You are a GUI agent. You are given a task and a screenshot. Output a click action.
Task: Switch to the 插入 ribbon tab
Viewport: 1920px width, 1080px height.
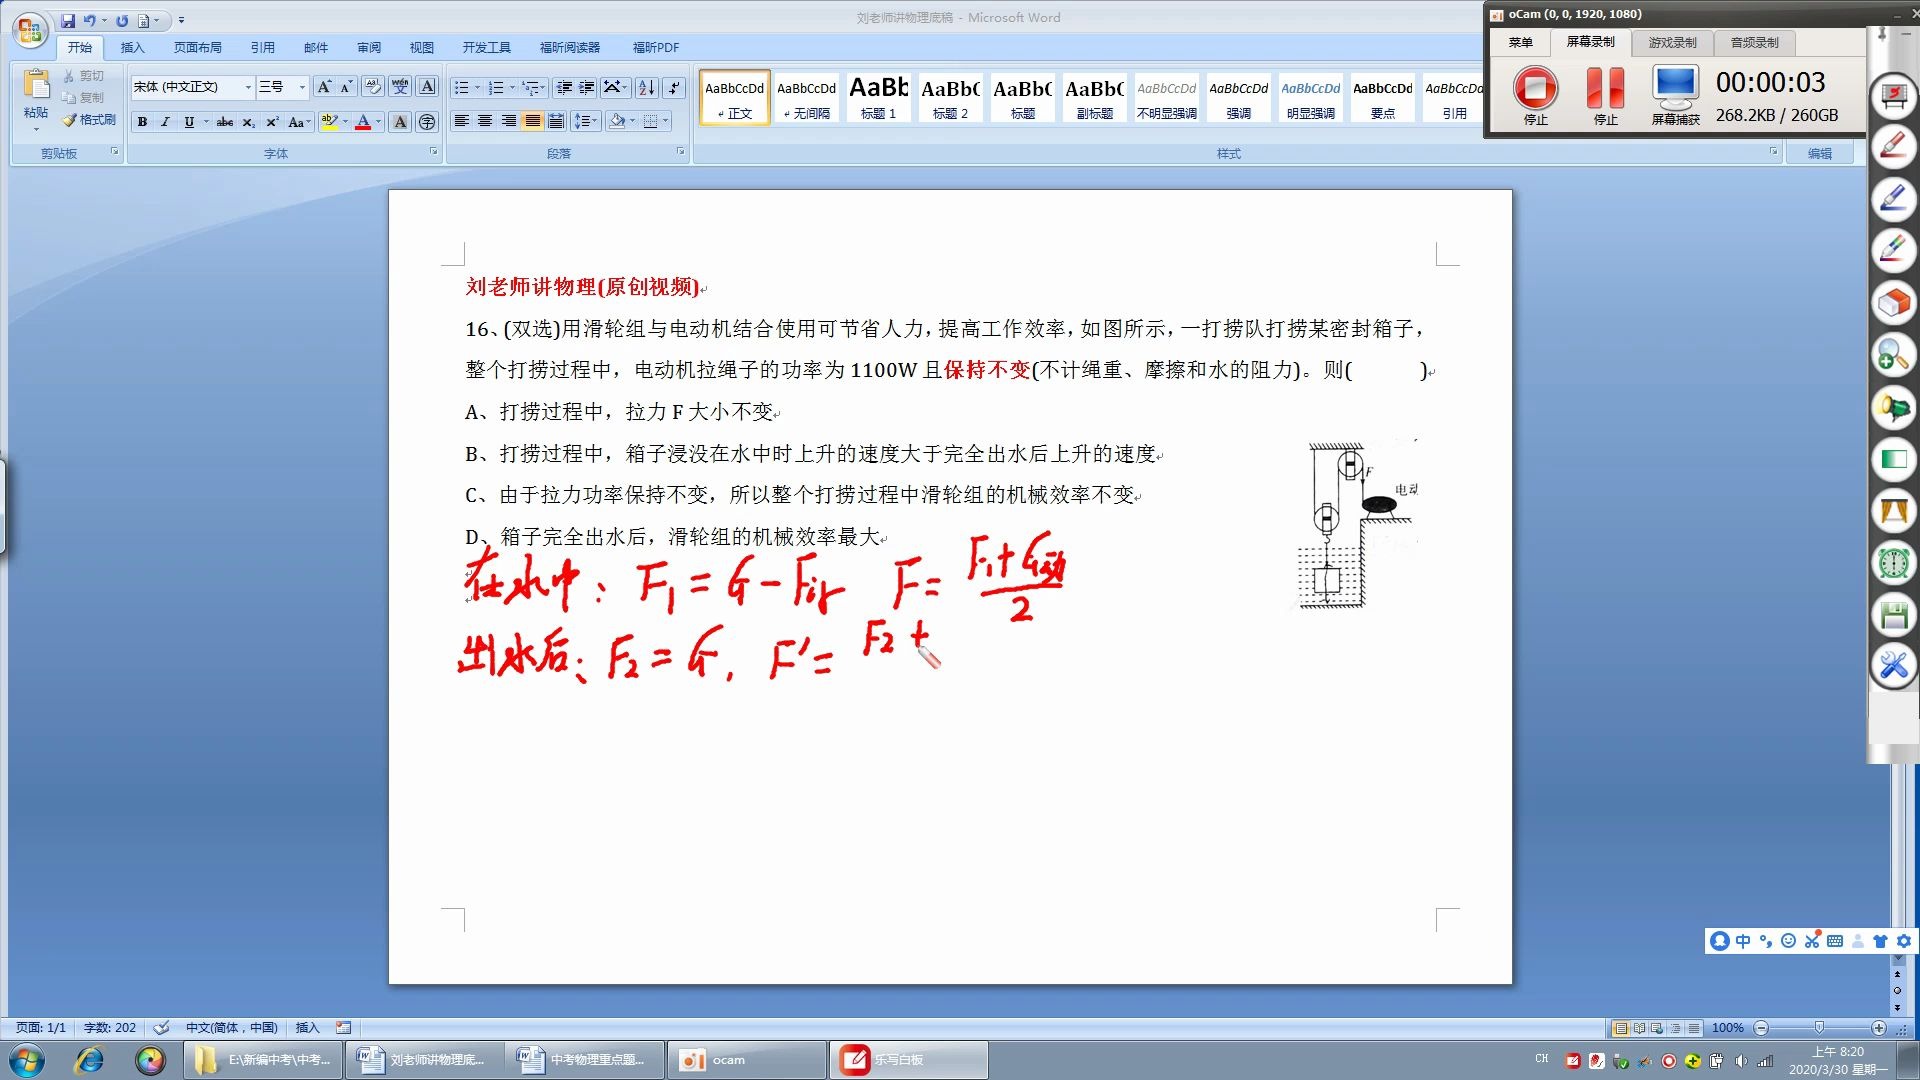[x=132, y=47]
